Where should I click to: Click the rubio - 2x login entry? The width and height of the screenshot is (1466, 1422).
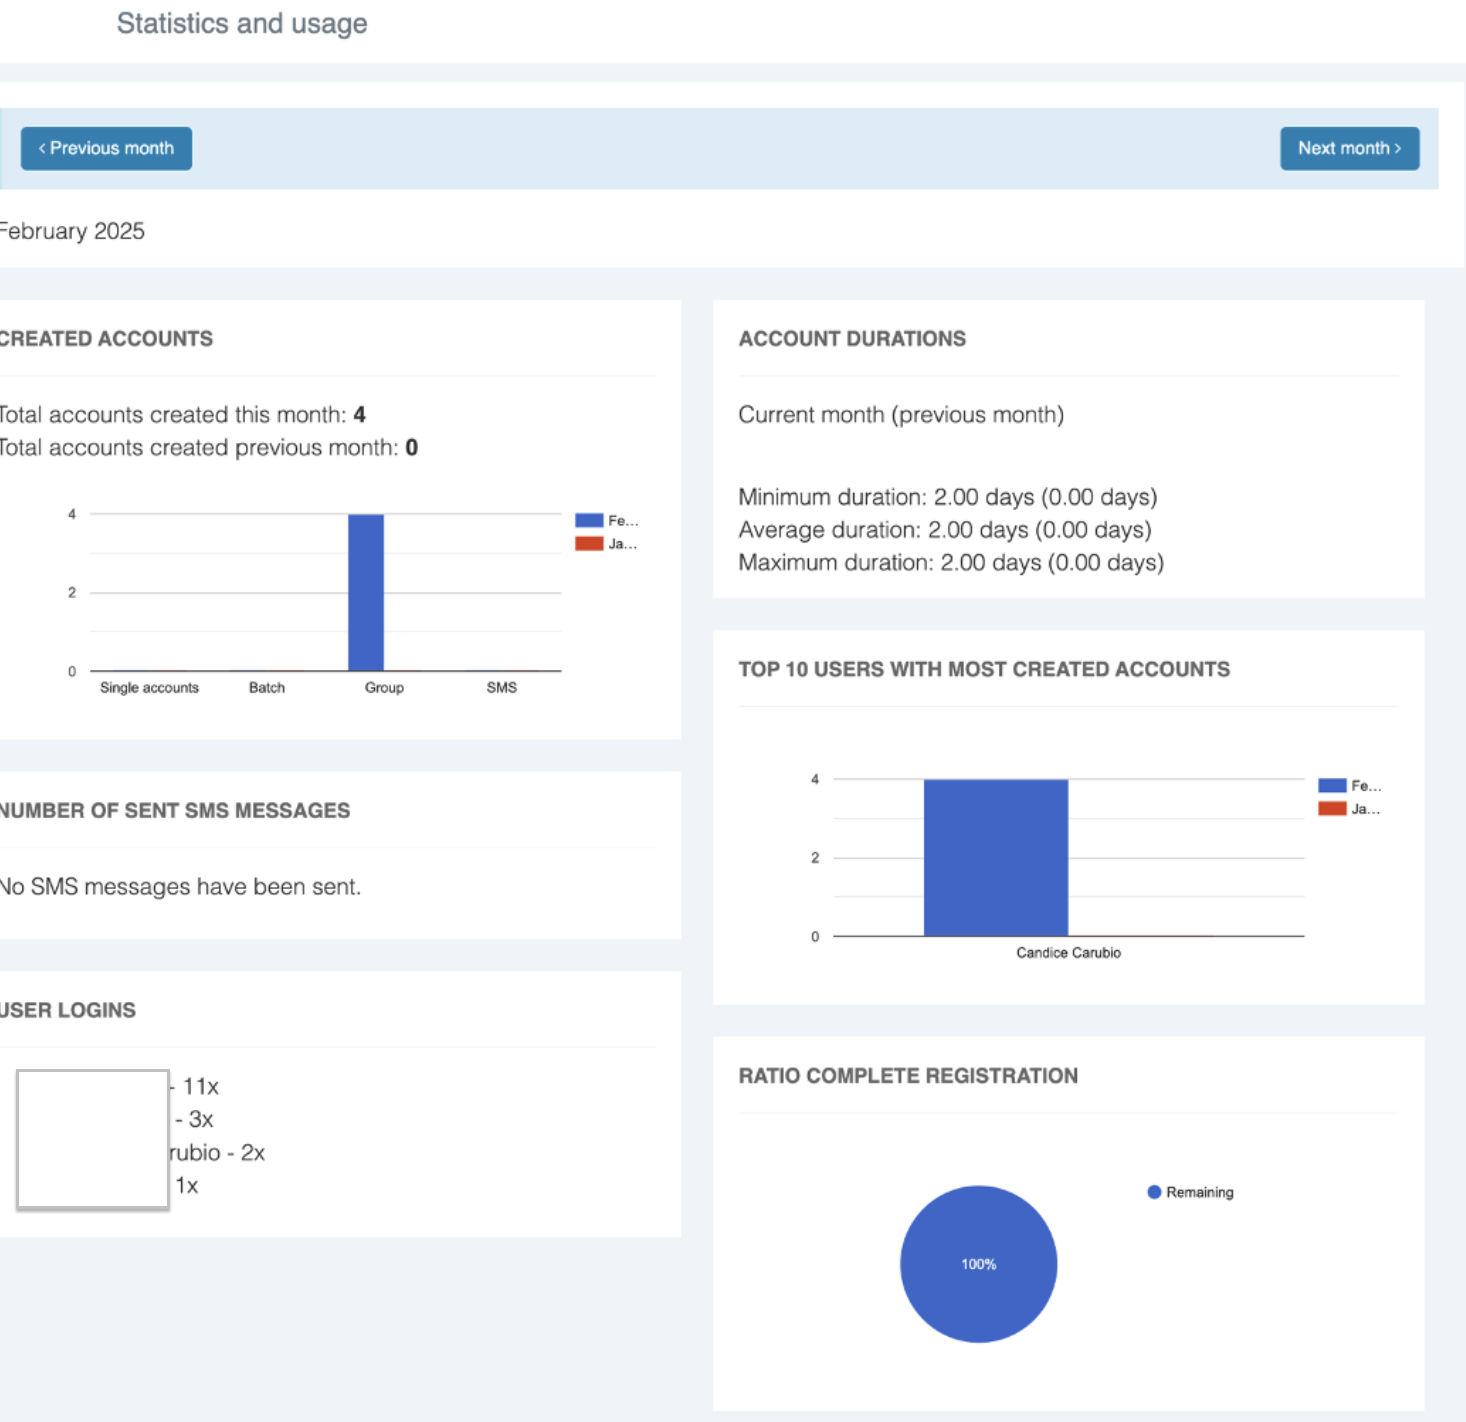pos(217,1153)
